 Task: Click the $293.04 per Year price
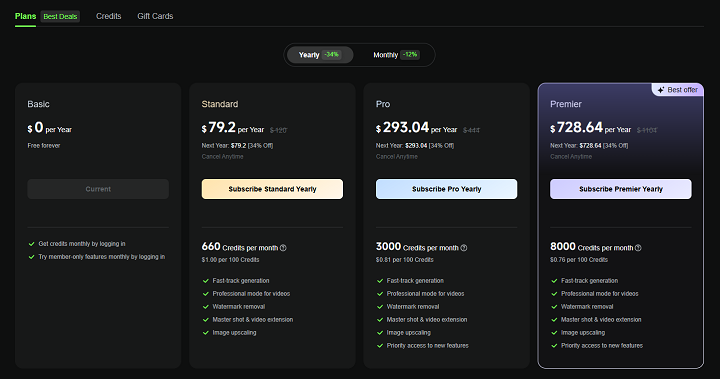[416, 128]
